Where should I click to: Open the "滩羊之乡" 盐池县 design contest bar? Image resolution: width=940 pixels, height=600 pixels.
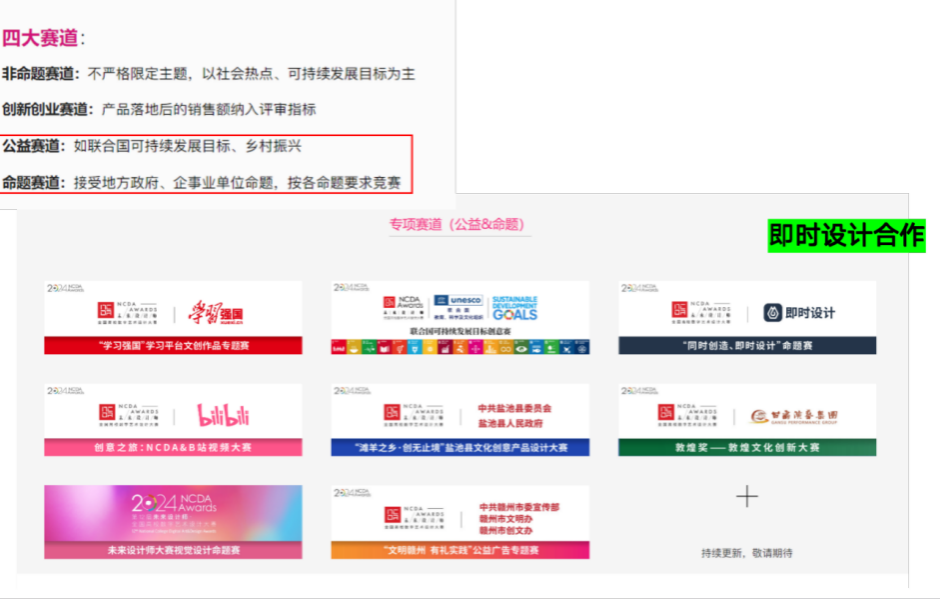coord(460,448)
